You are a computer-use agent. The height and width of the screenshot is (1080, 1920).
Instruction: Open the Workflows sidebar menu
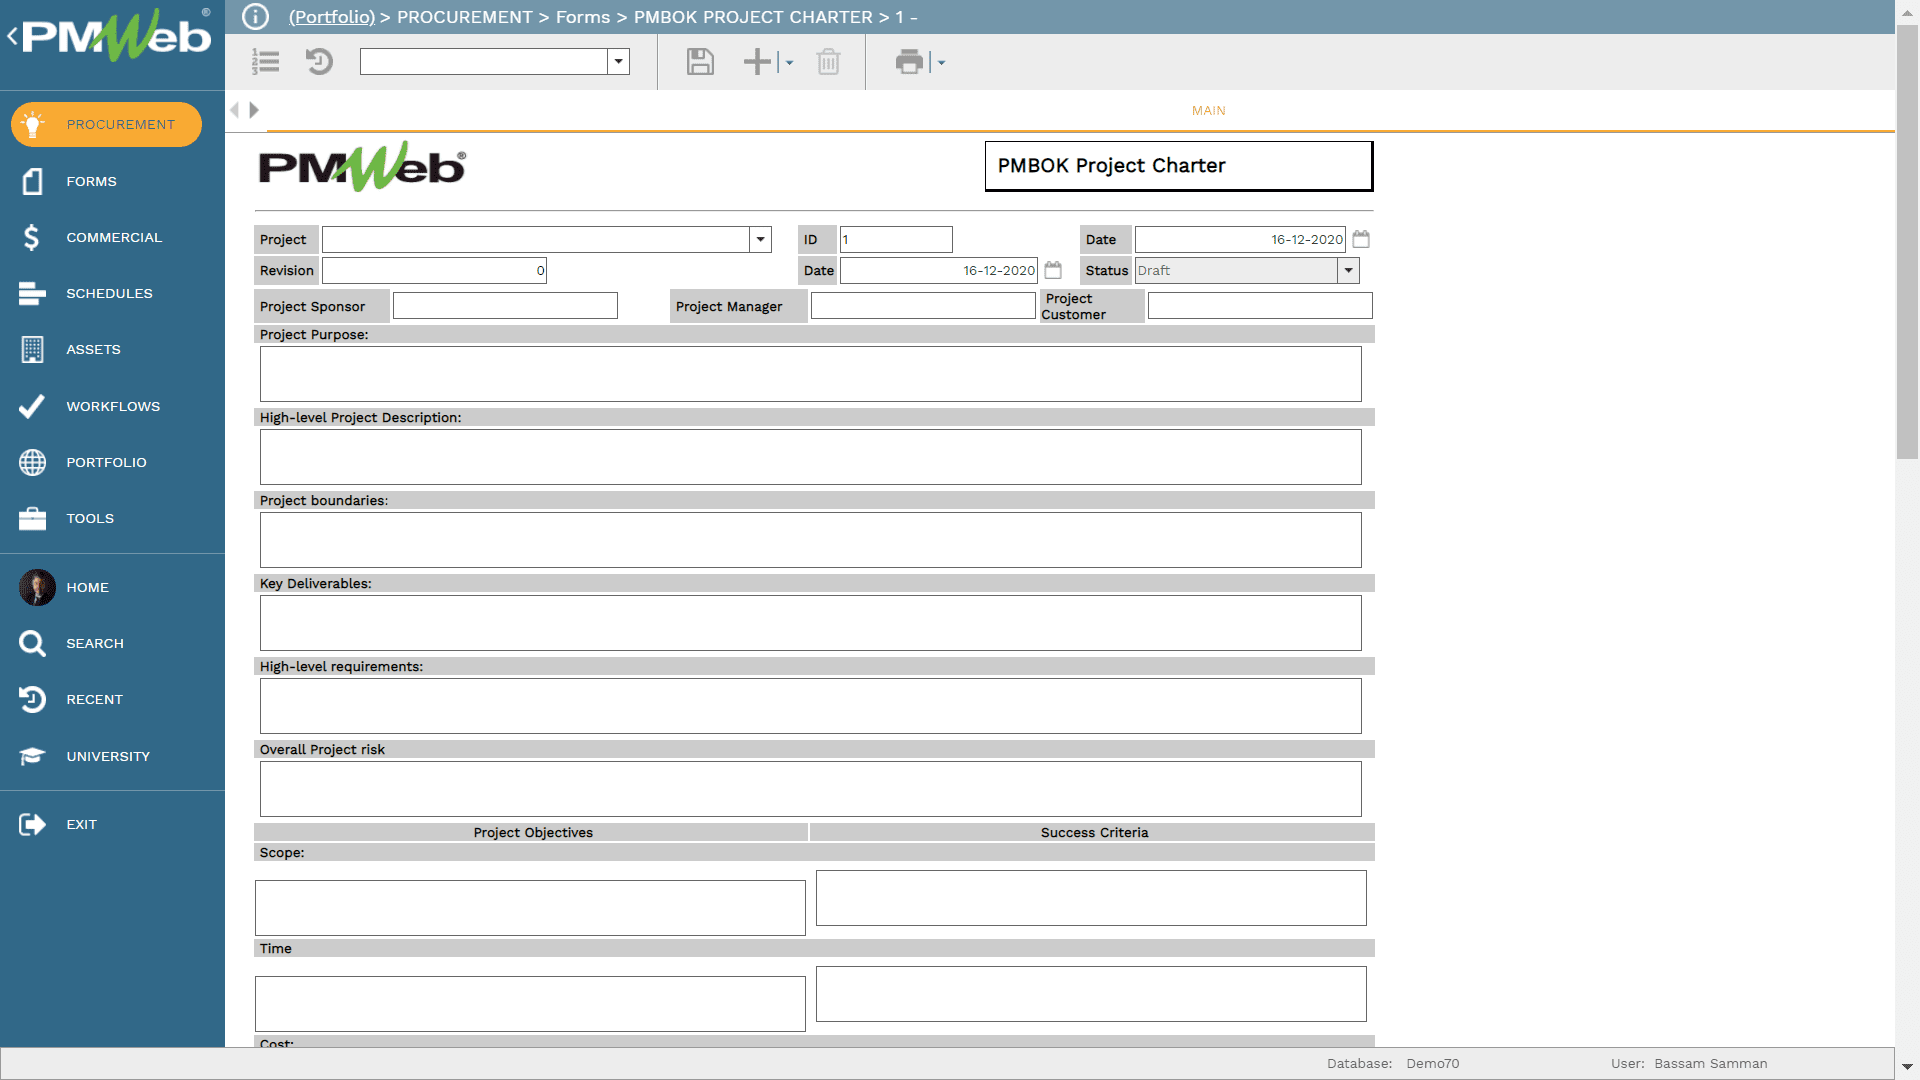(112, 406)
